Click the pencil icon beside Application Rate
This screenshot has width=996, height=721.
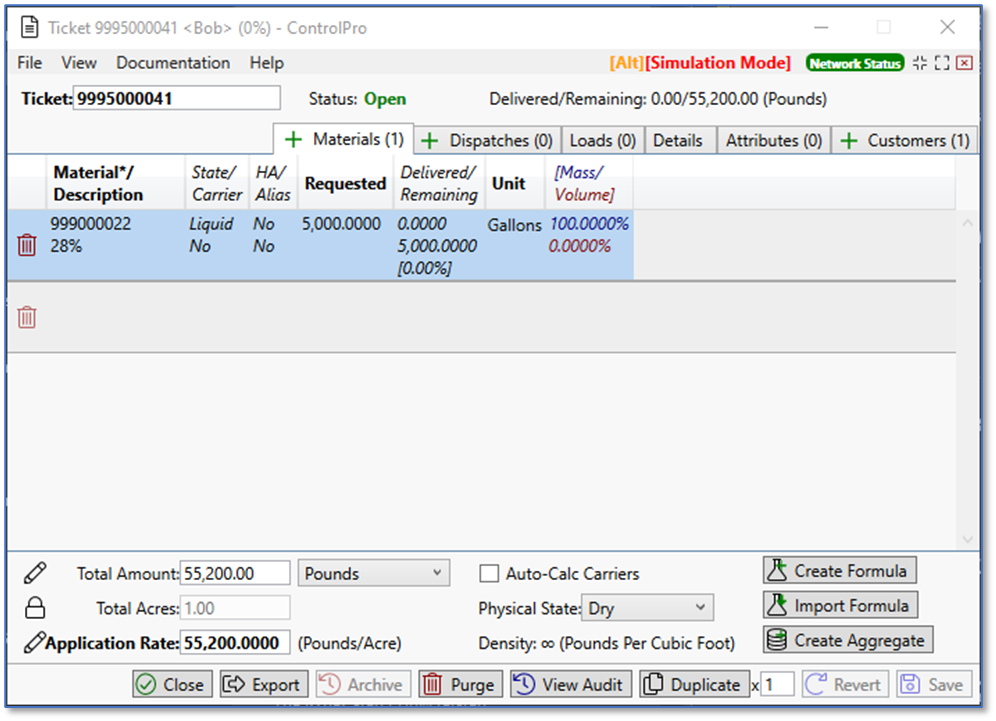click(34, 642)
